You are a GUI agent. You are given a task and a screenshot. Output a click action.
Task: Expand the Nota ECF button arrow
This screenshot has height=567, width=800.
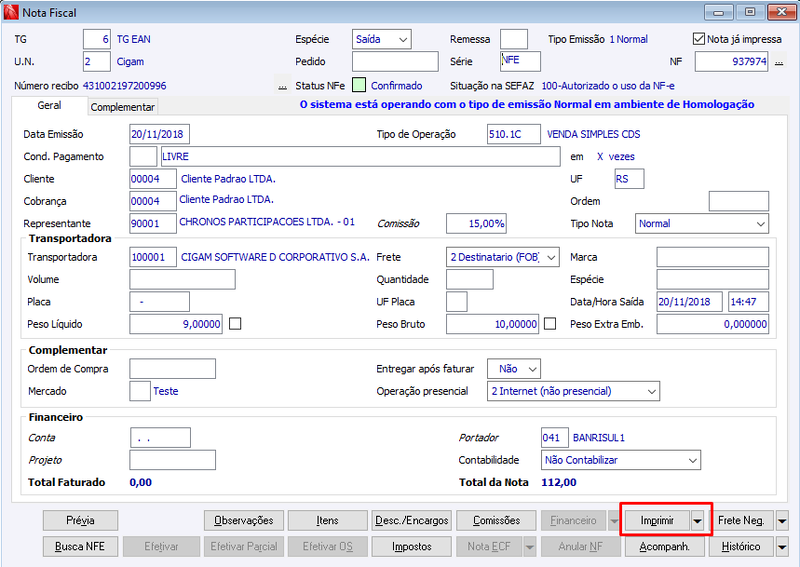tap(530, 547)
